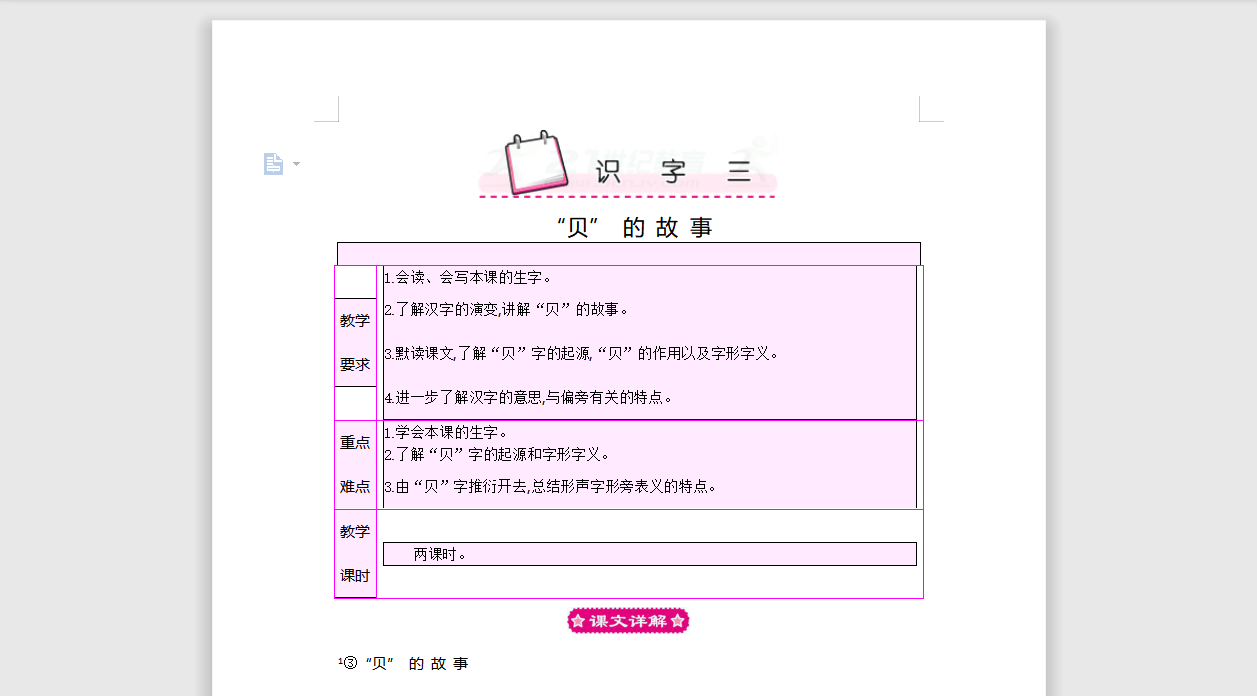Select the 教学要求 cell in the table
Image resolution: width=1257 pixels, height=696 pixels.
[x=355, y=342]
